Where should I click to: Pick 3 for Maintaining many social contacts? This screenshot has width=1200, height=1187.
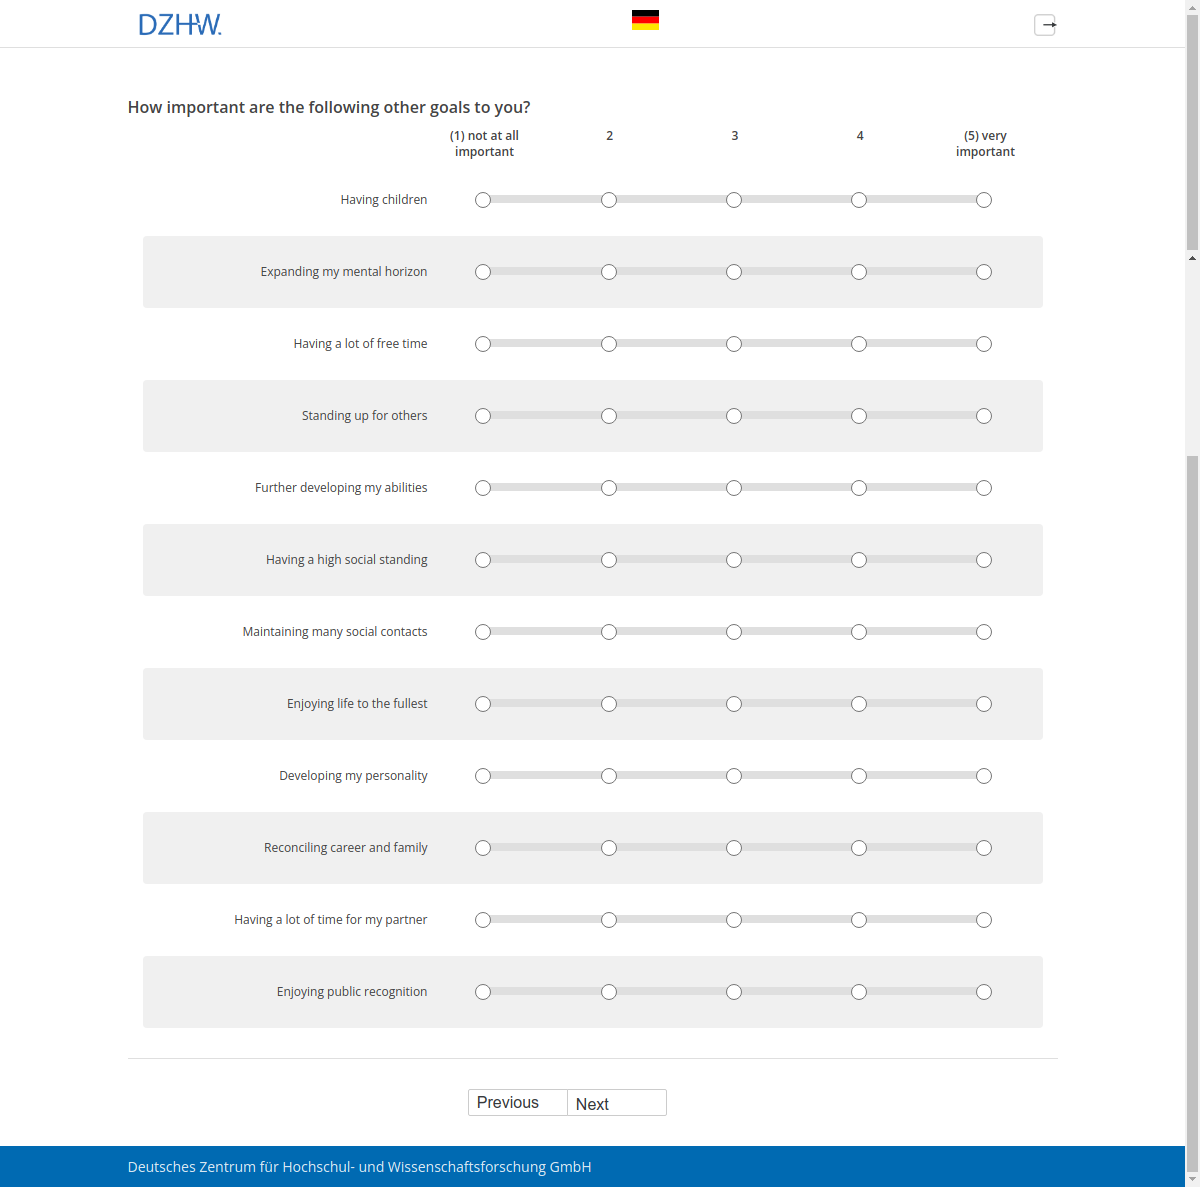click(734, 632)
